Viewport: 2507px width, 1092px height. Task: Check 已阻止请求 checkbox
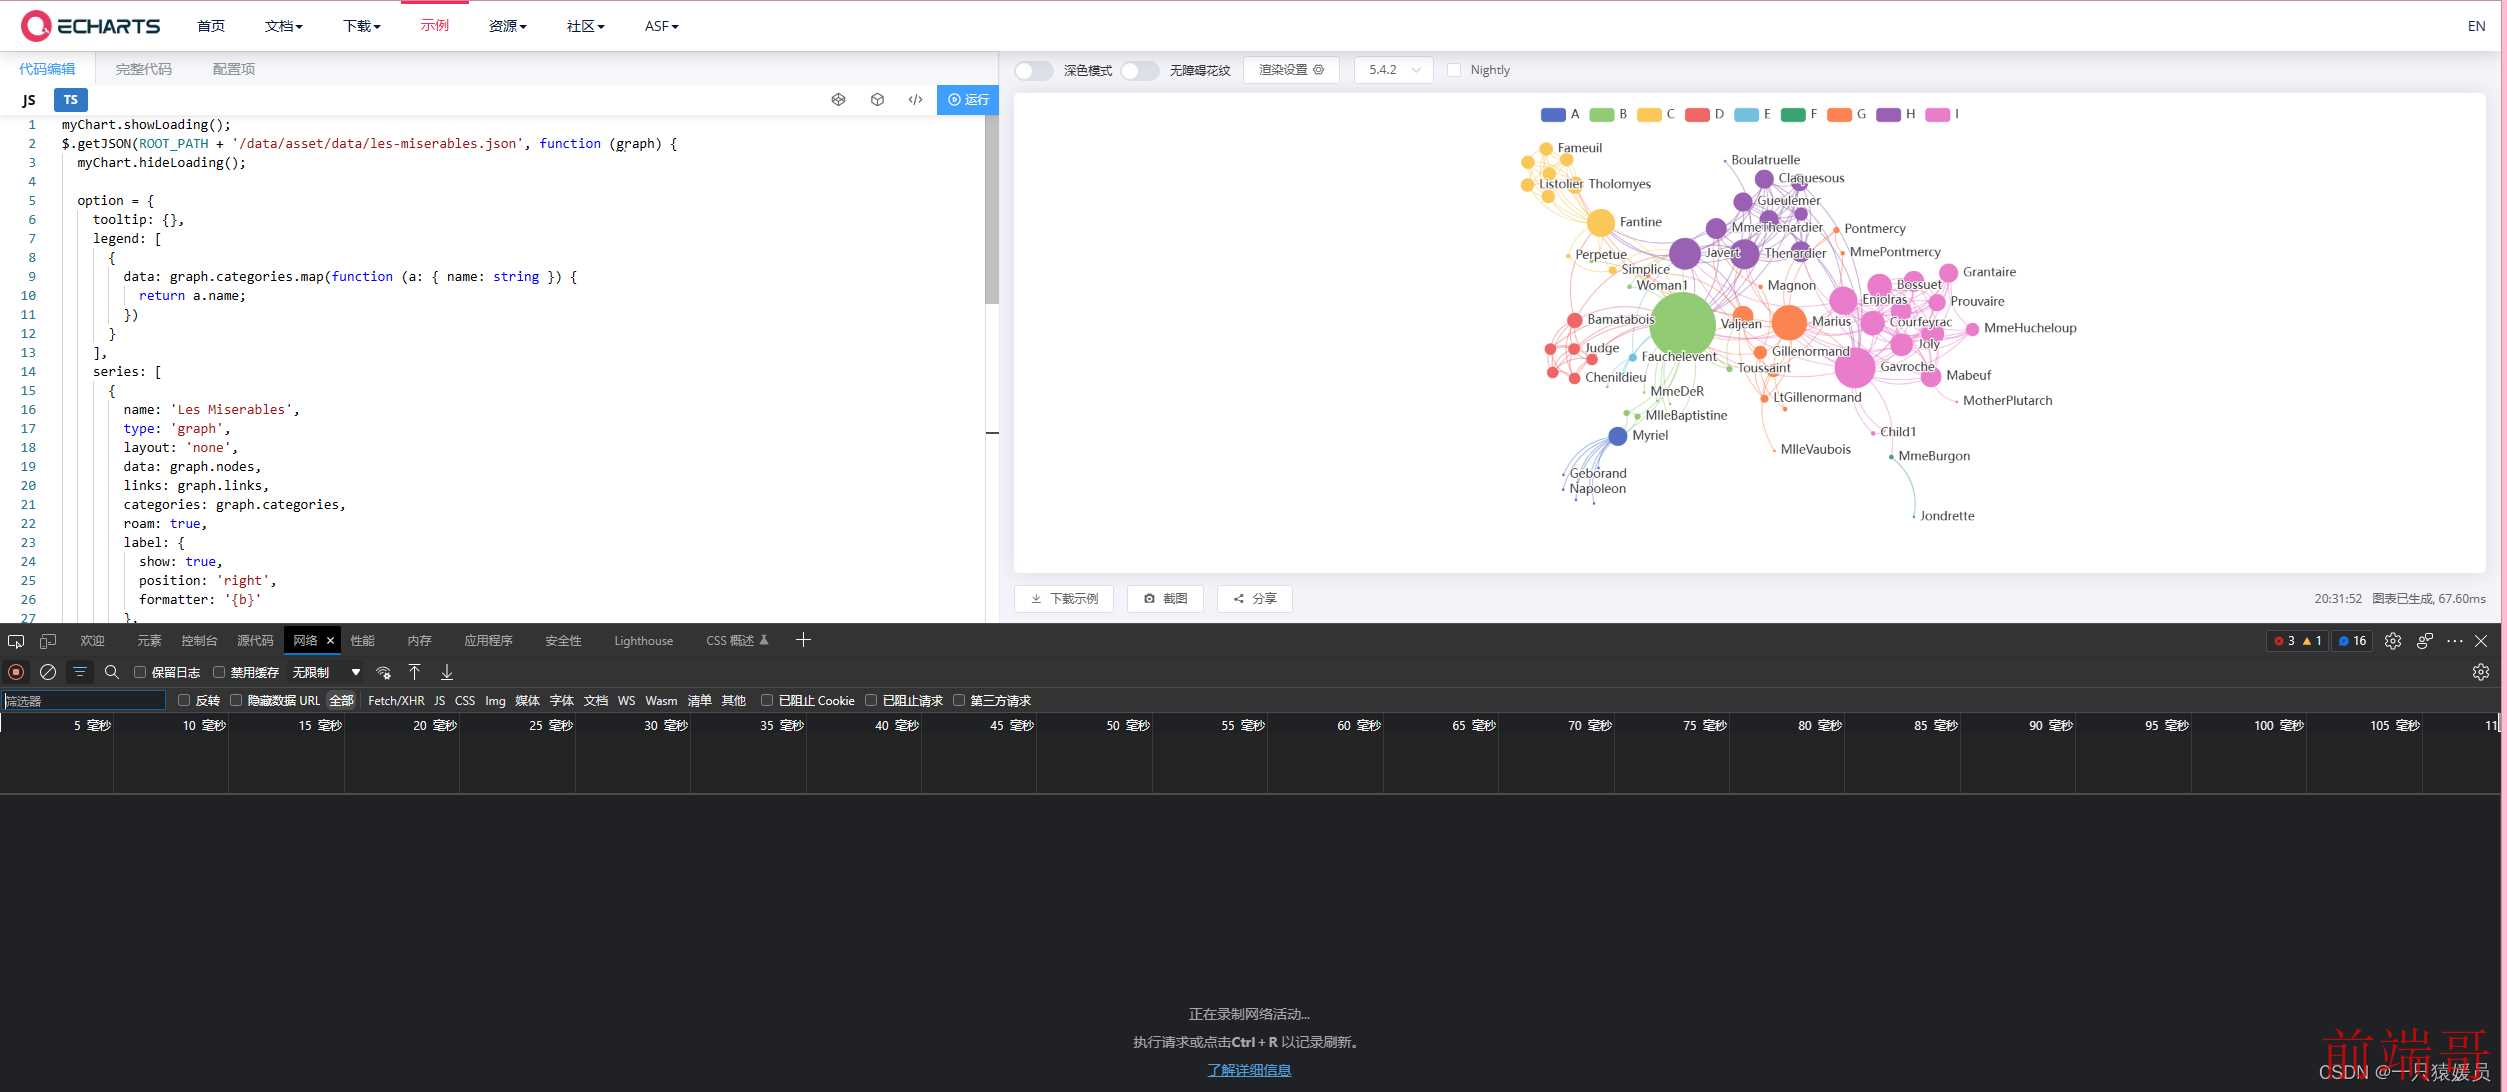(871, 700)
